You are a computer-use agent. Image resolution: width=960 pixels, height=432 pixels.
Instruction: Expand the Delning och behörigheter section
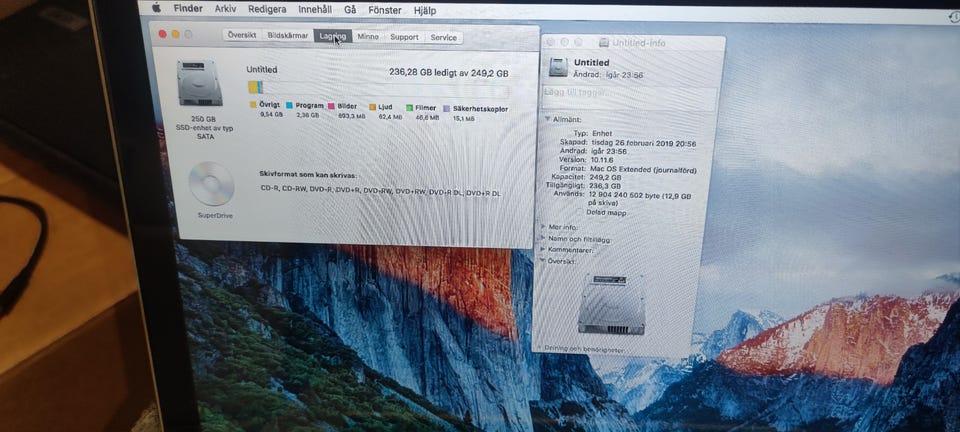(x=539, y=349)
